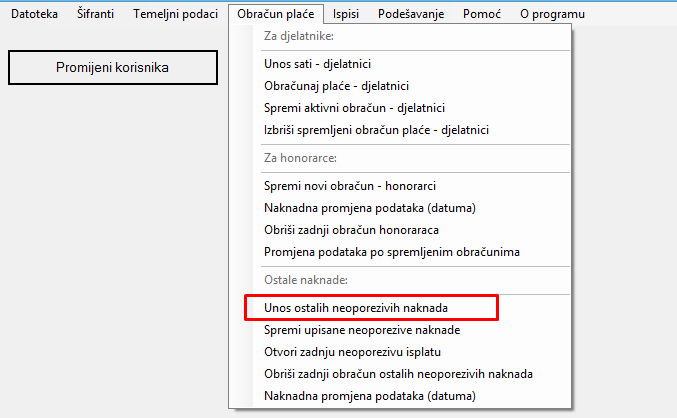Choose Izbriši spremljeni obračun plaće - djelatnici
The image size is (677, 418).
point(376,130)
